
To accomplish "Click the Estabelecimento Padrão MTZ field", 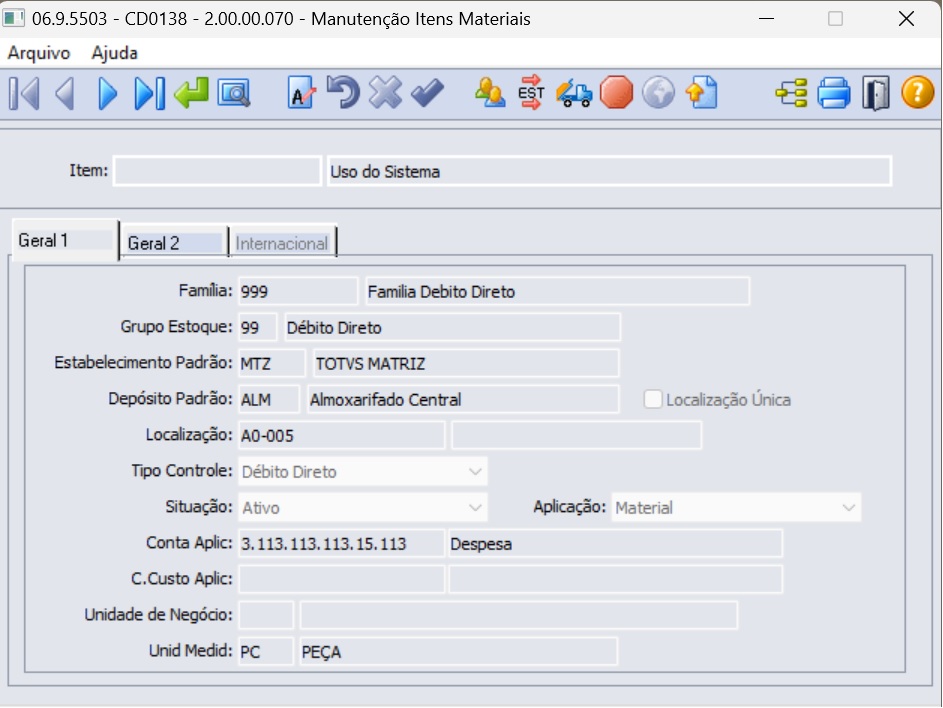I will pyautogui.click(x=272, y=363).
